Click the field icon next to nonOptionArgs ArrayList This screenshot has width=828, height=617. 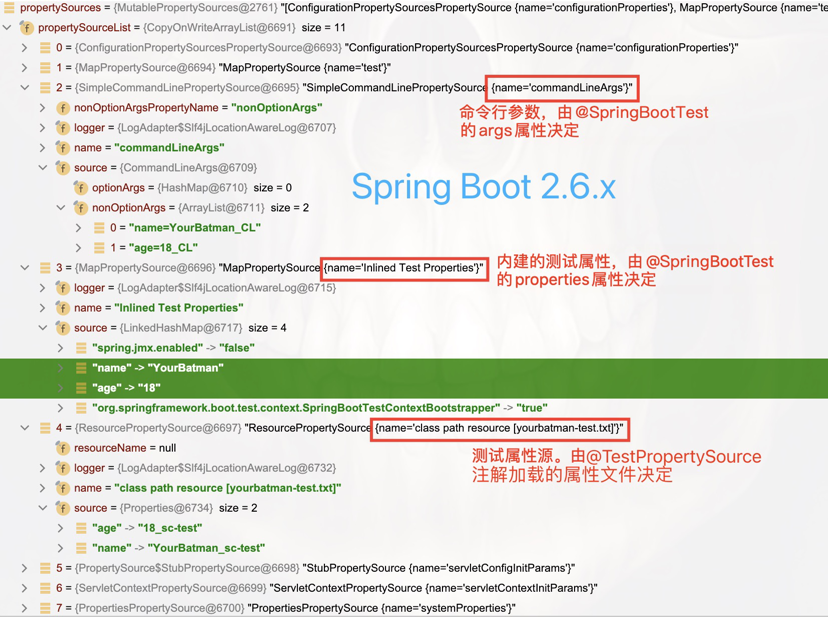[80, 208]
